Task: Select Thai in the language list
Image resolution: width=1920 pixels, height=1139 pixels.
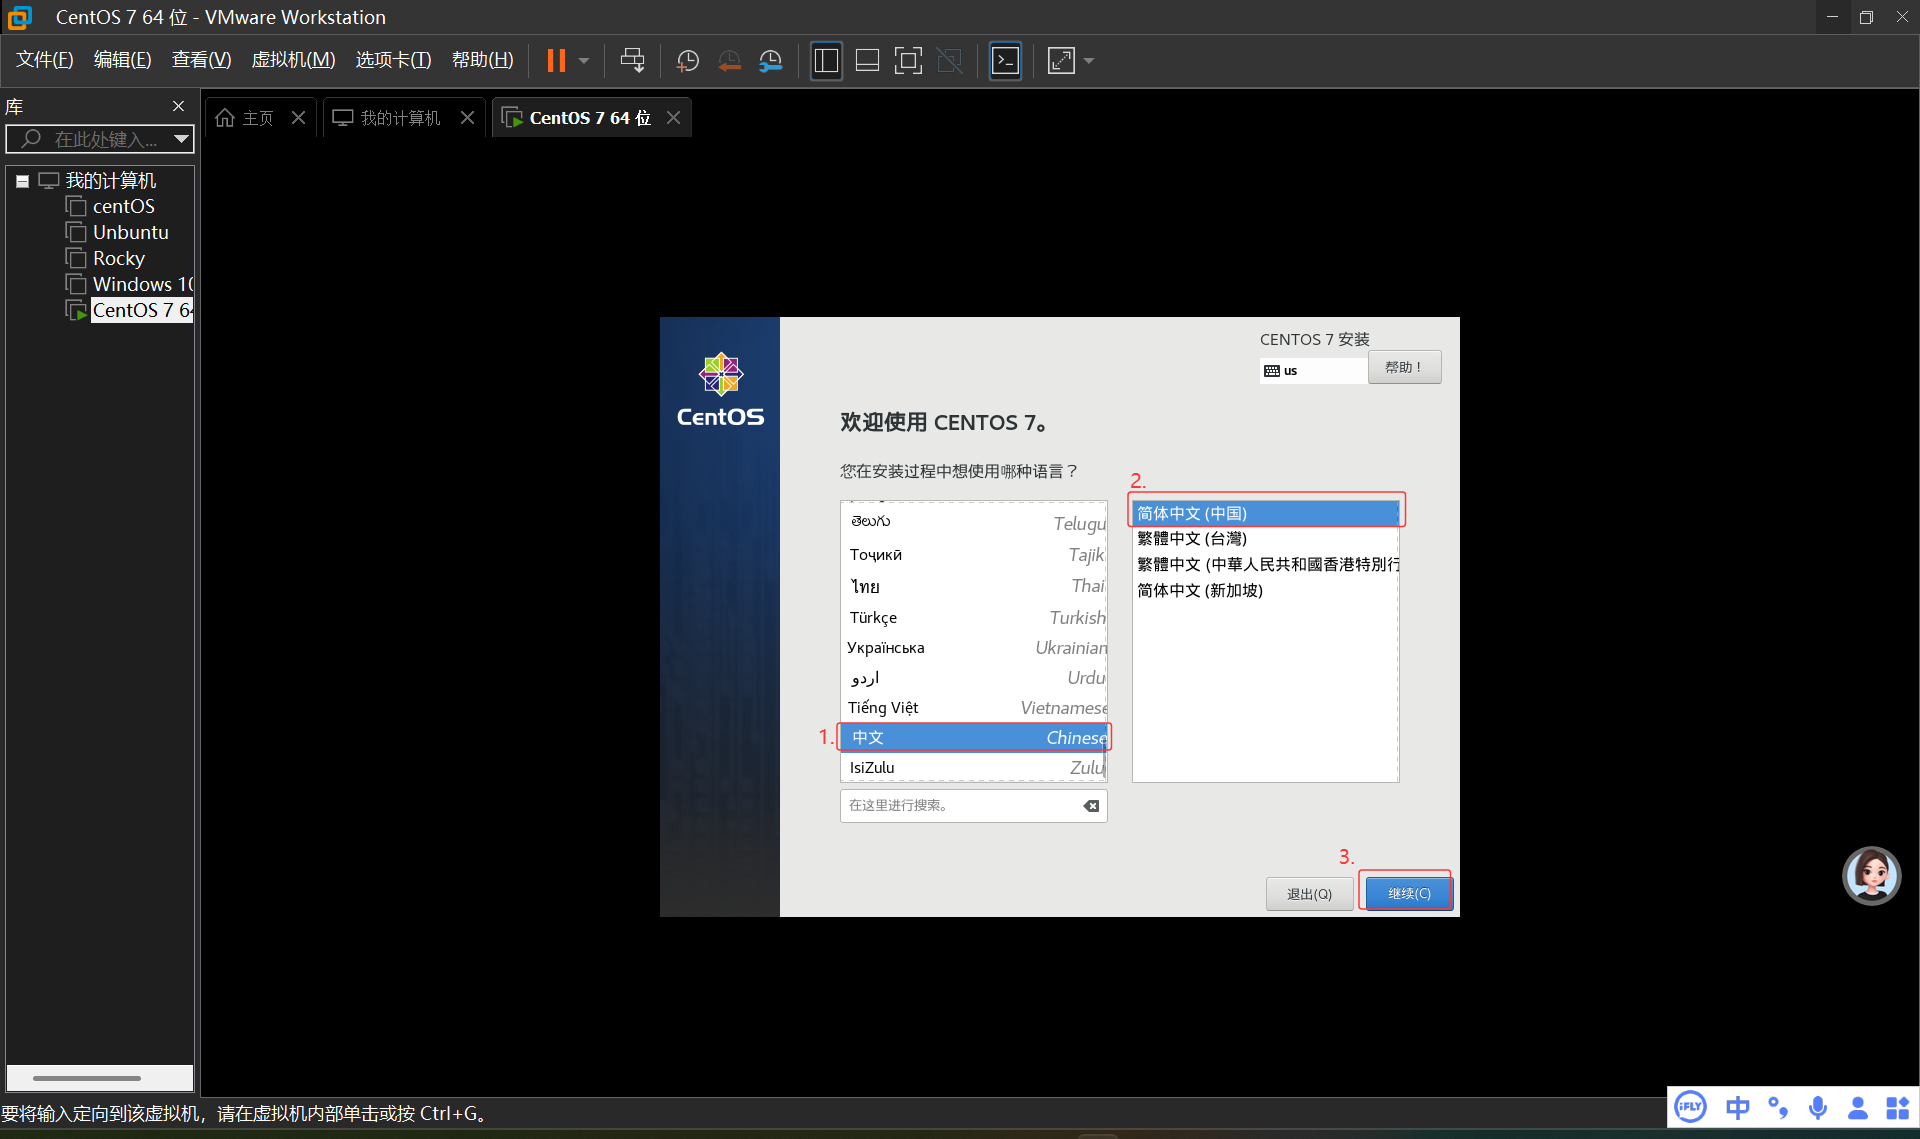Action: pyautogui.click(x=976, y=586)
